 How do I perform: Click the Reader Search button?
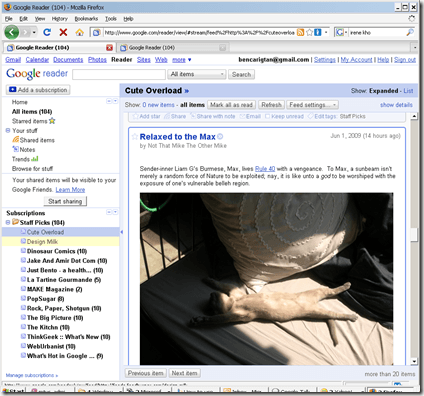pyautogui.click(x=241, y=74)
